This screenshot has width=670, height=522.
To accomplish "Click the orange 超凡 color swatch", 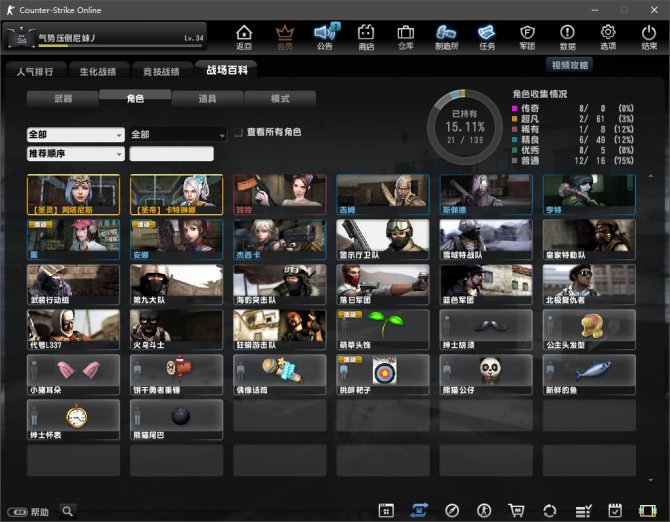I will pyautogui.click(x=515, y=119).
